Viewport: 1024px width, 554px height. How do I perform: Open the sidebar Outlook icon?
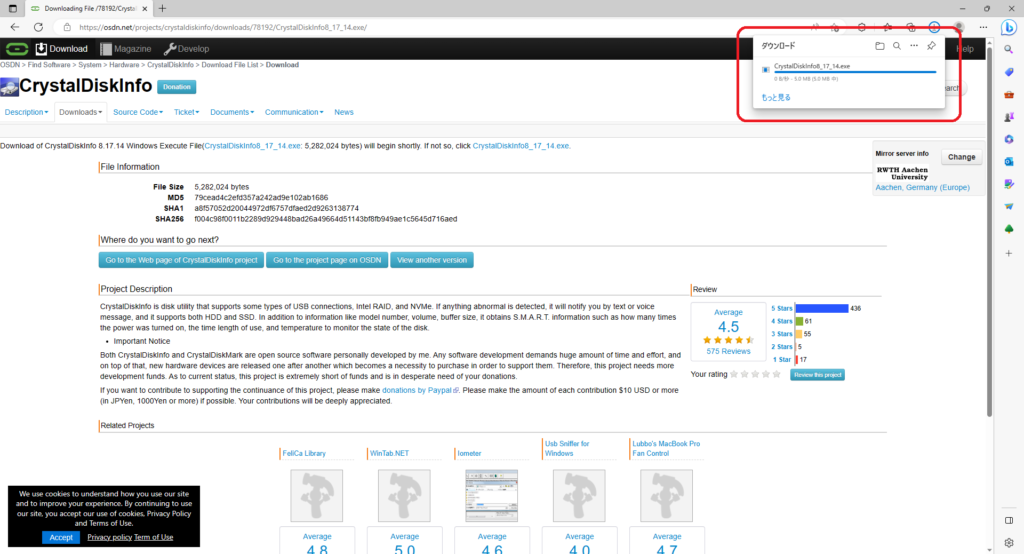click(1009, 161)
